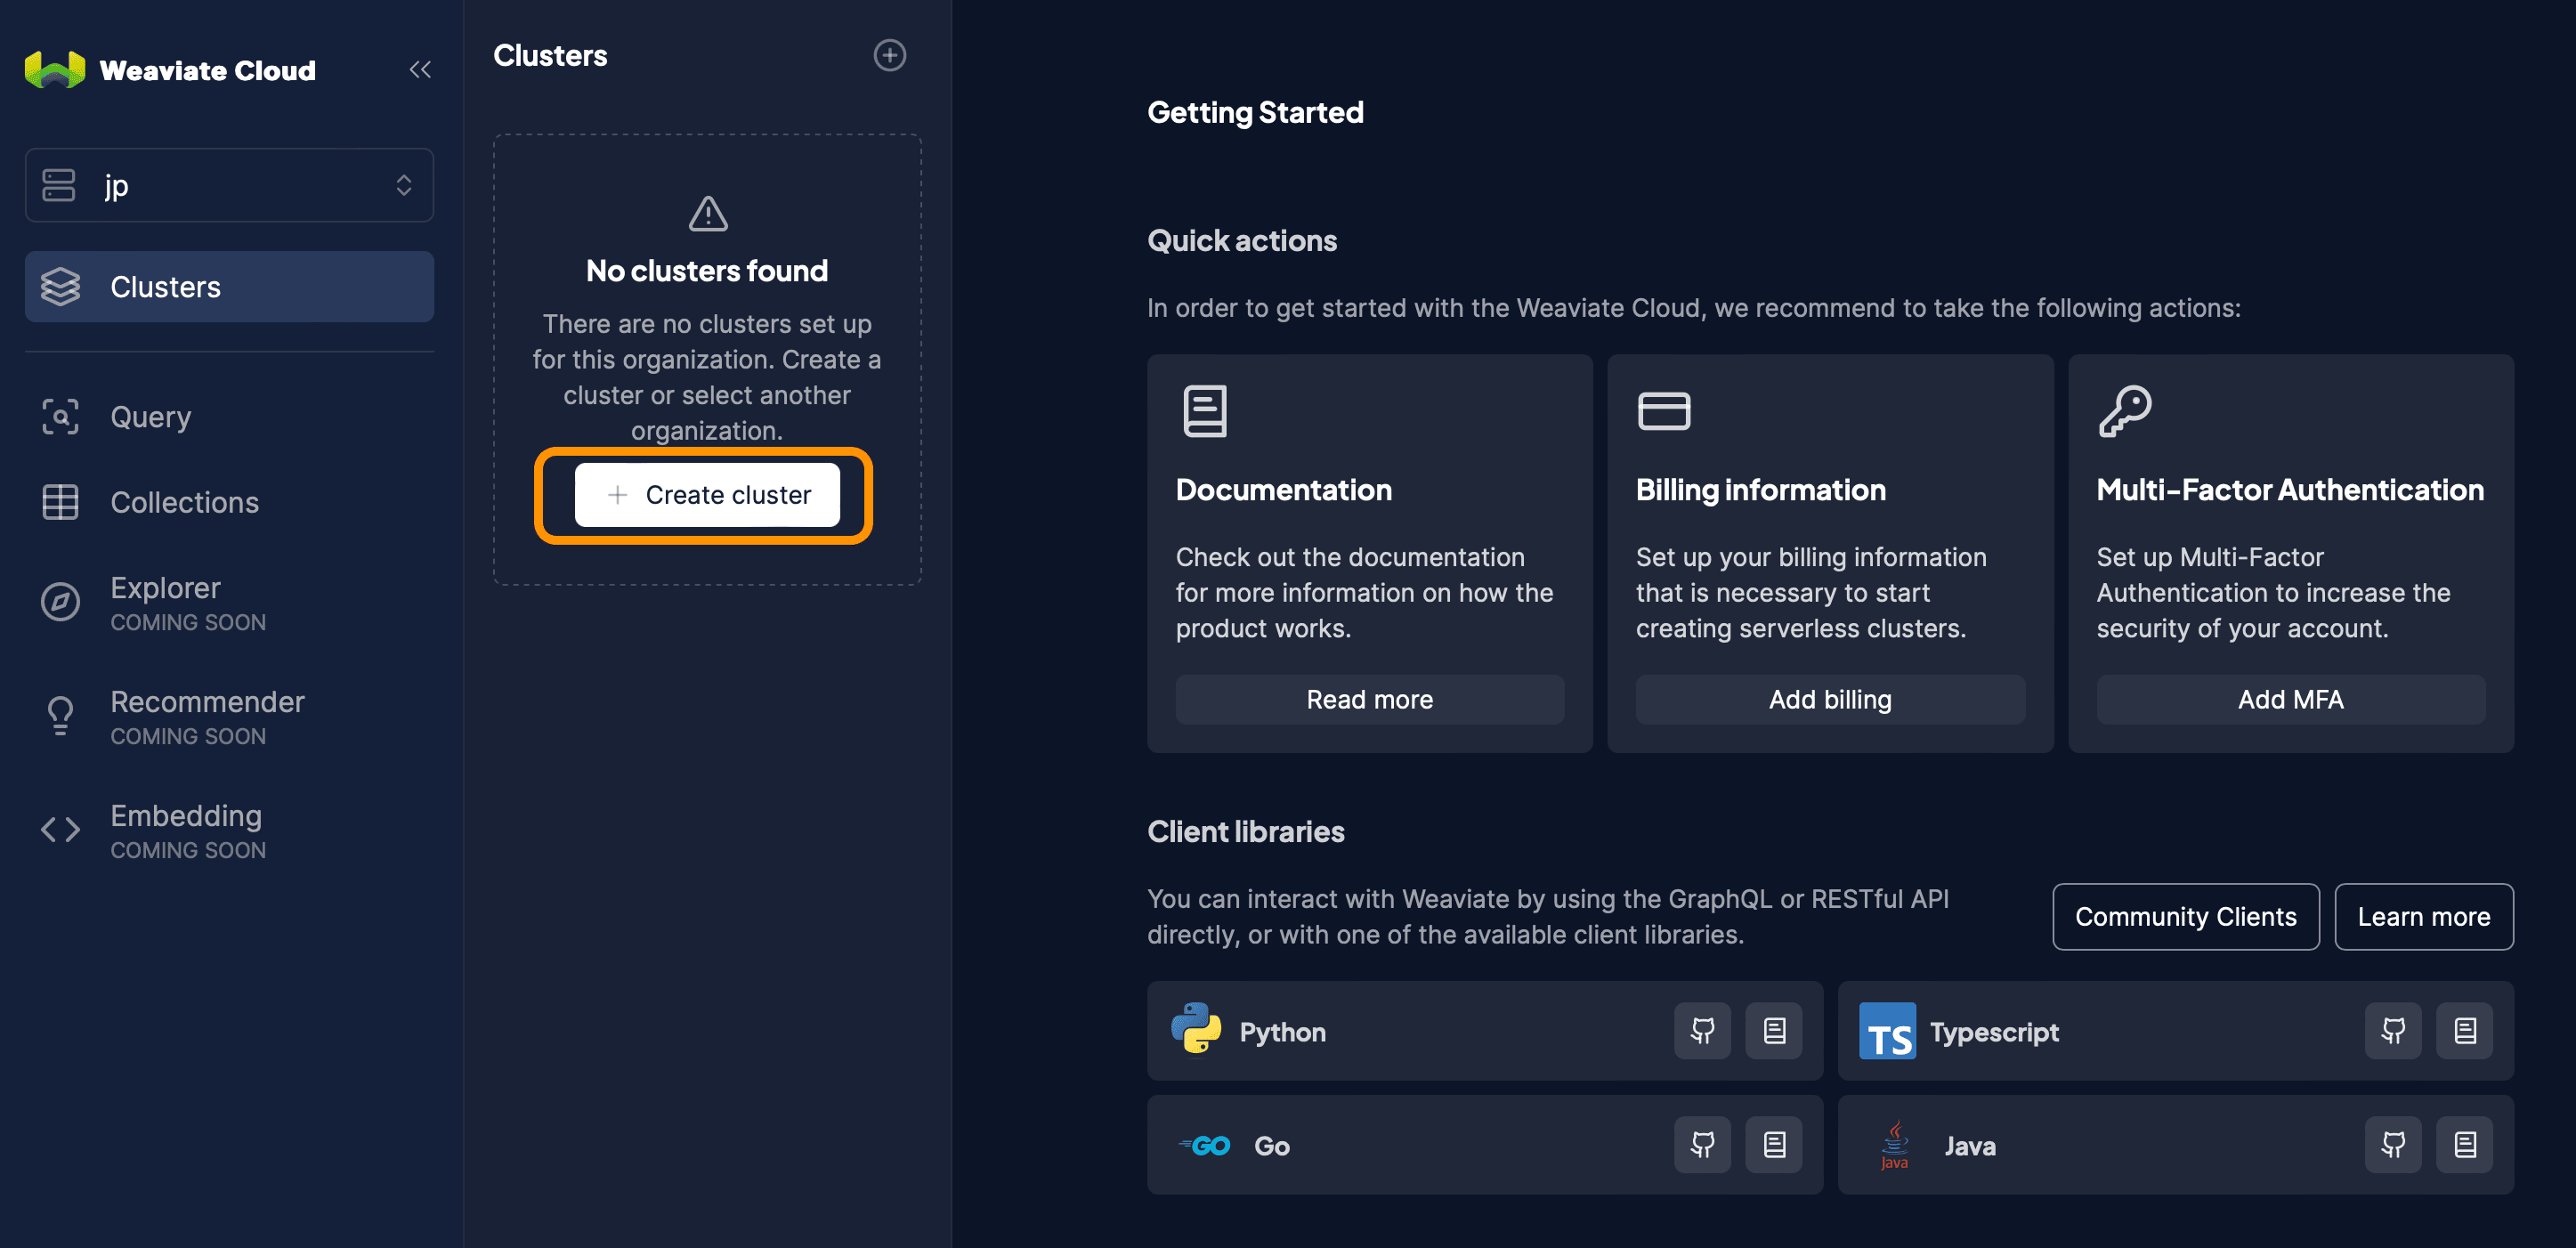The image size is (2576, 1248).
Task: Click the Typescript TS logo
Action: 1887,1031
